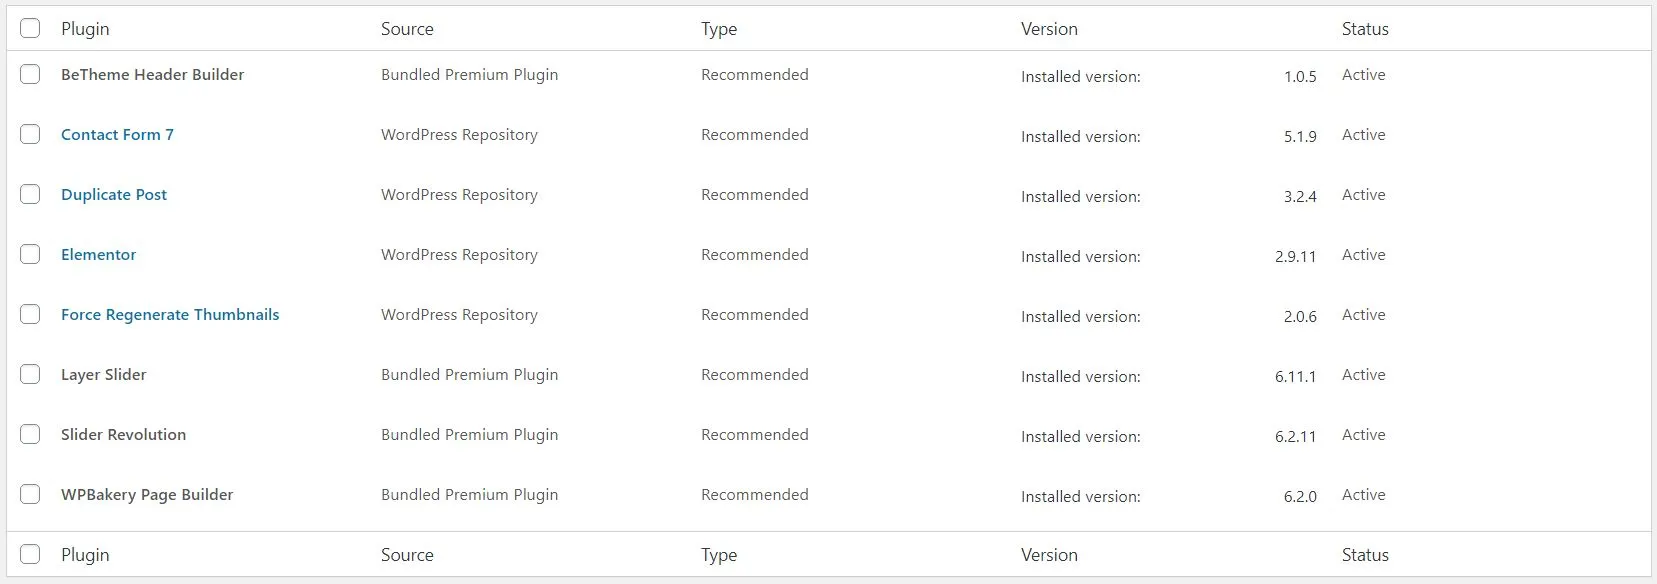Select all plugins via the bottom header checkbox
This screenshot has height=584, width=1657.
pos(30,554)
